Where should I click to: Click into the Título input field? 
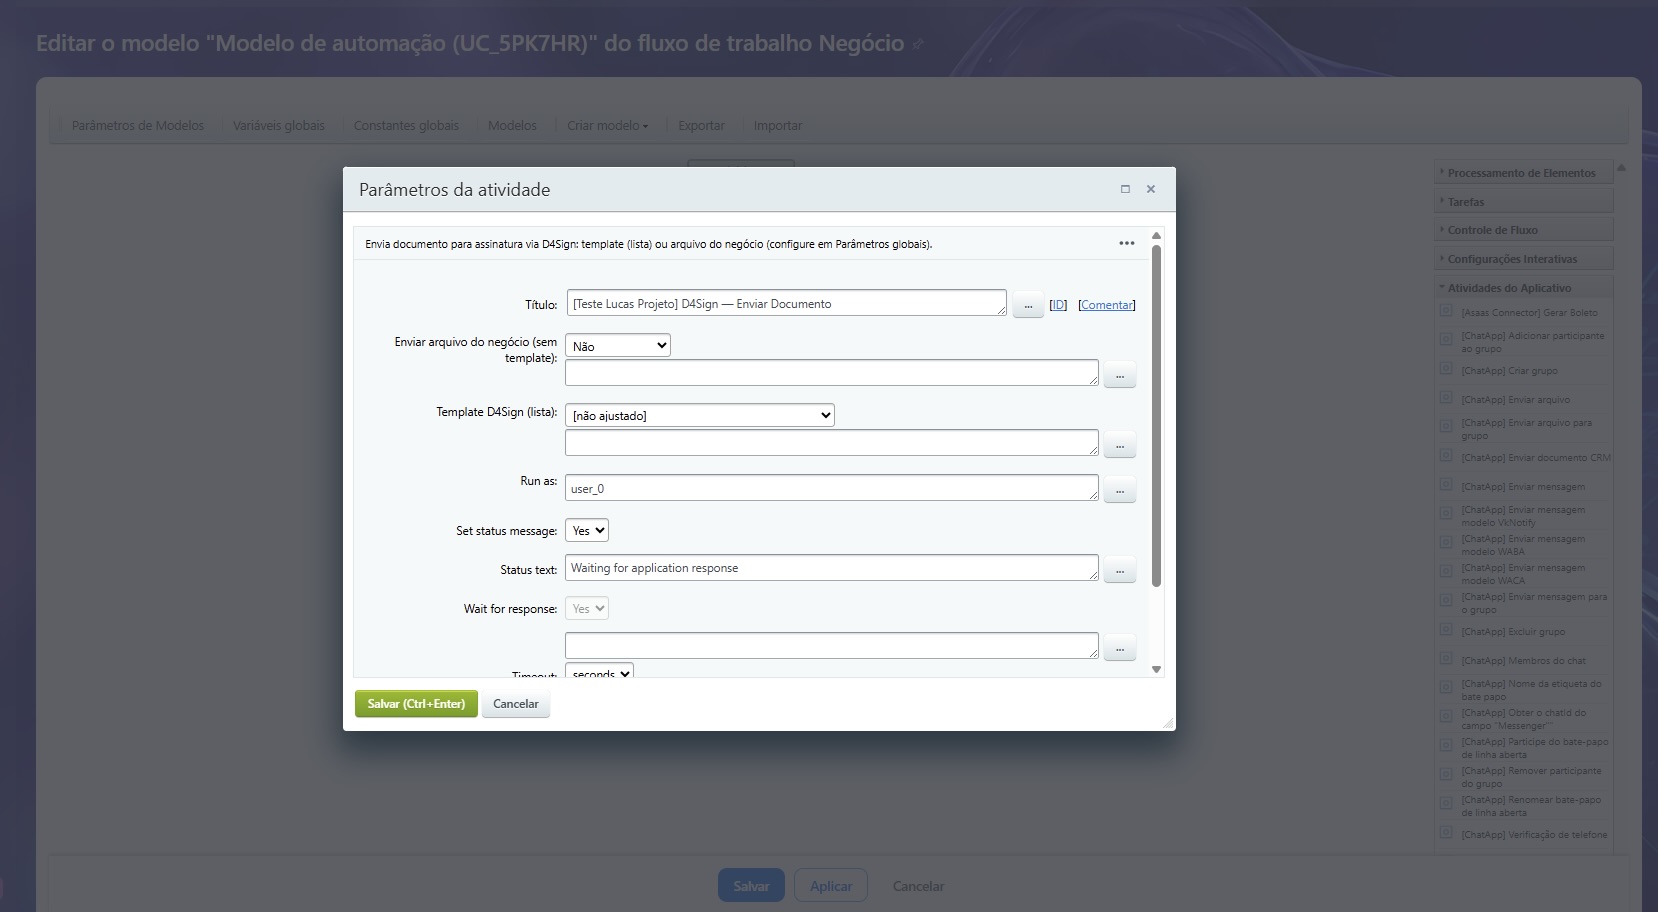pos(786,303)
